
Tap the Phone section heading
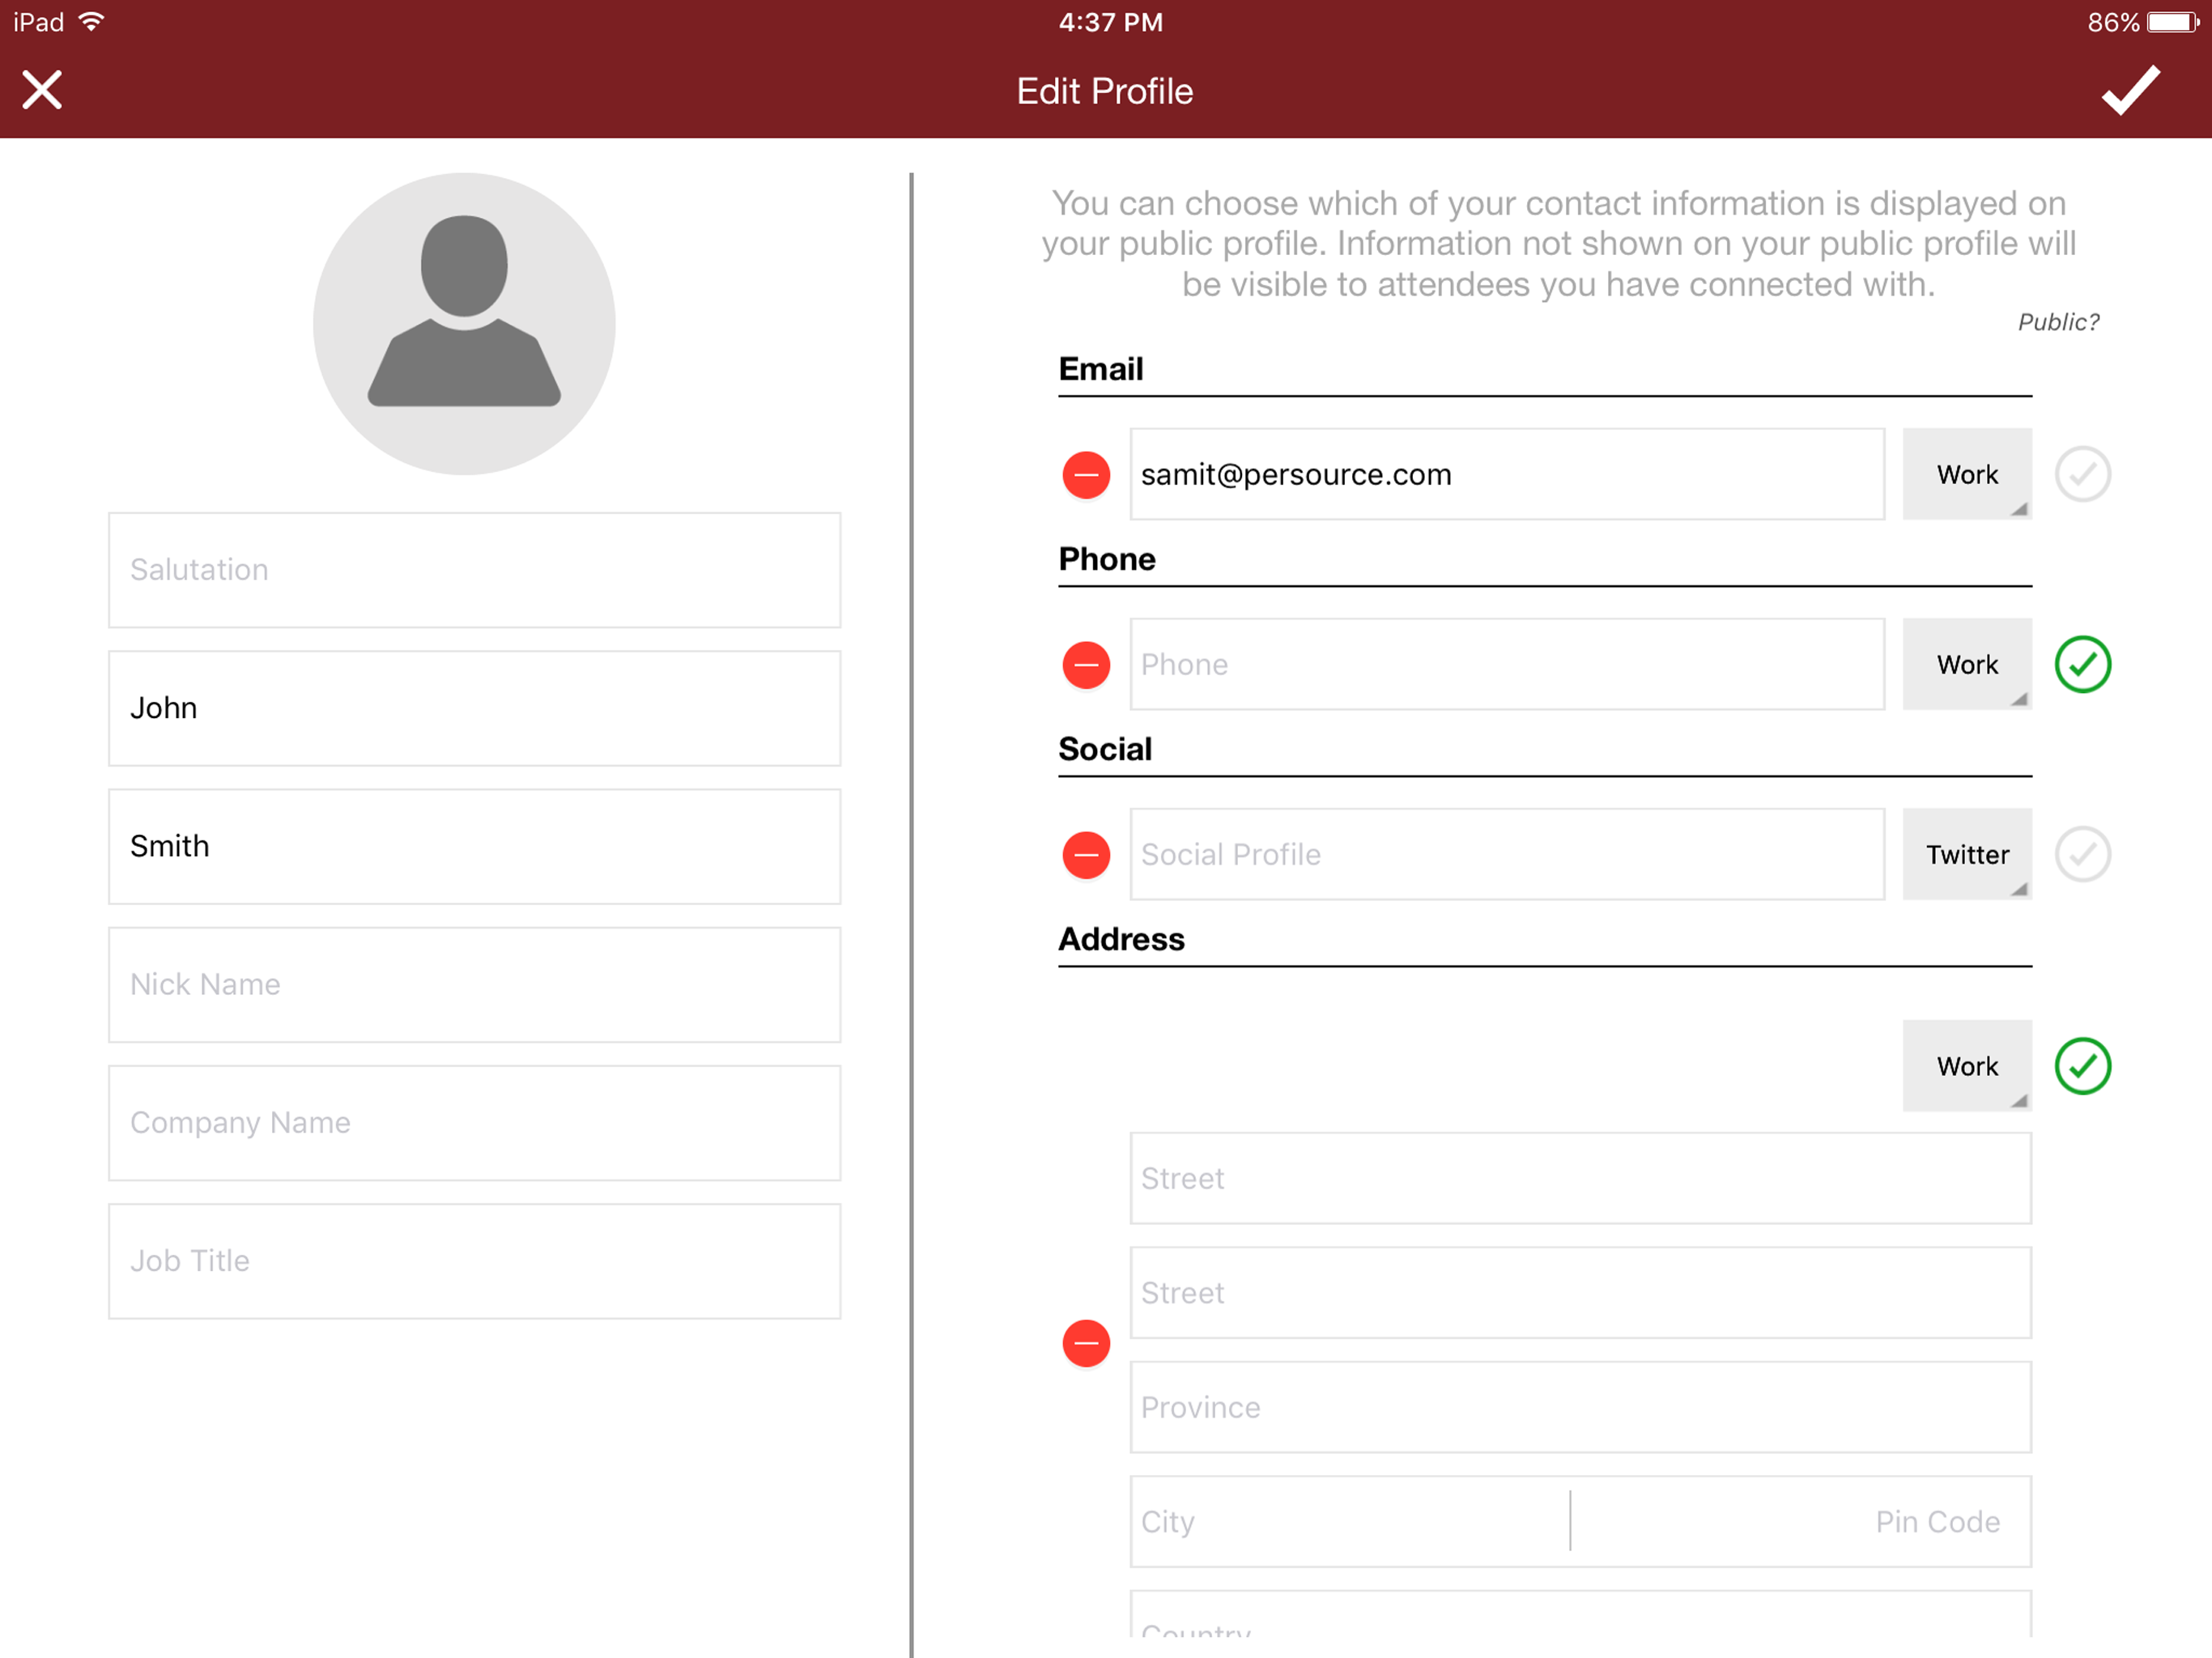1107,559
